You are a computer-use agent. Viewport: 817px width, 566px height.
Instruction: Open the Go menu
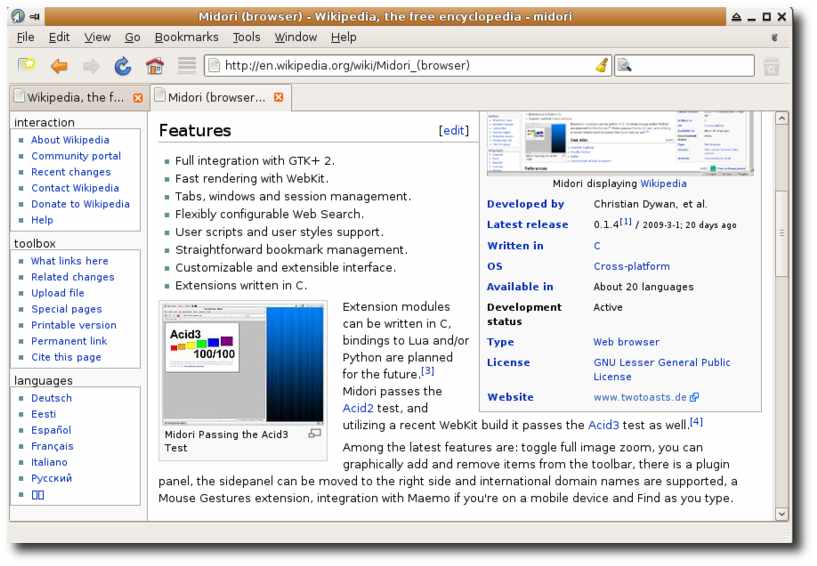[x=132, y=38]
